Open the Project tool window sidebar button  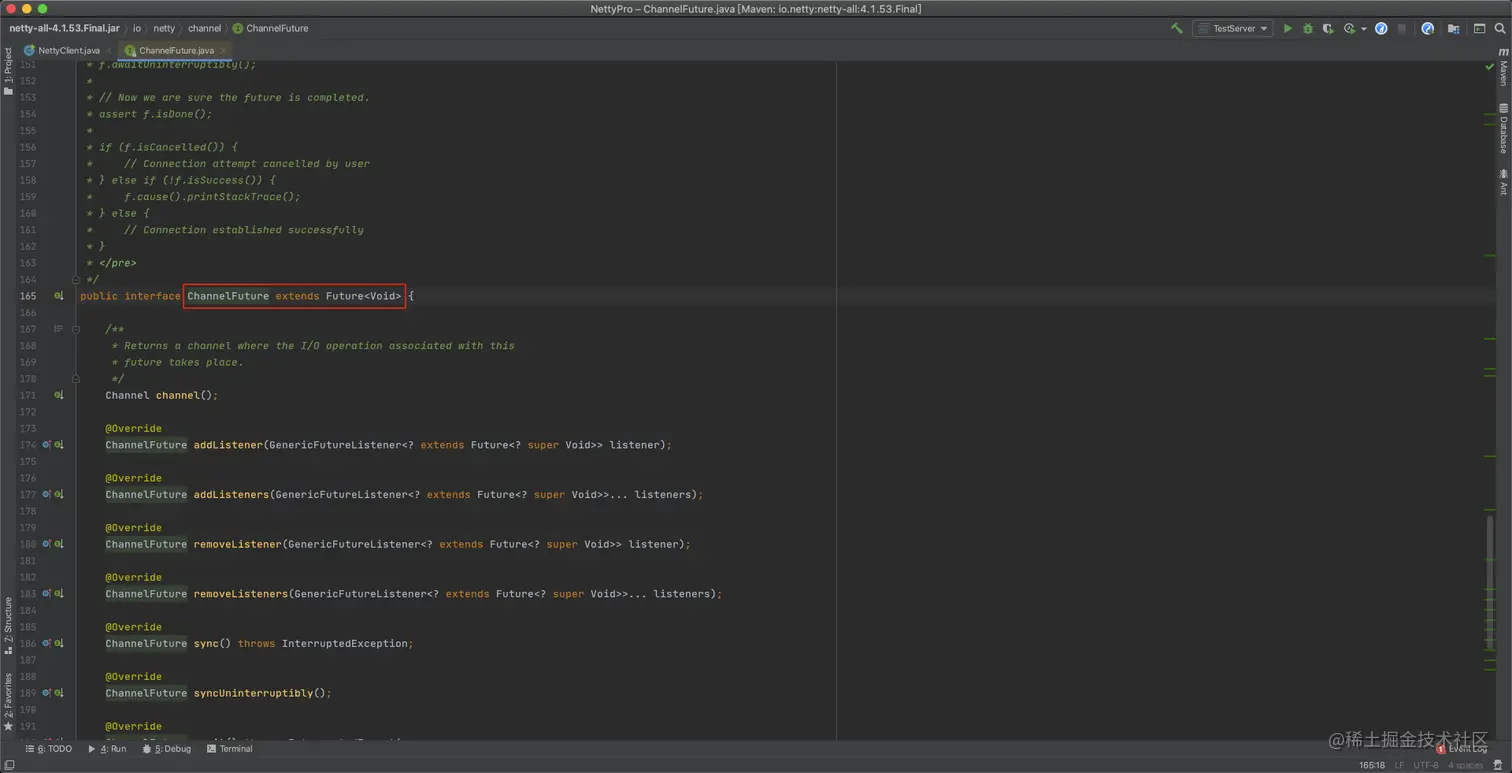point(8,72)
